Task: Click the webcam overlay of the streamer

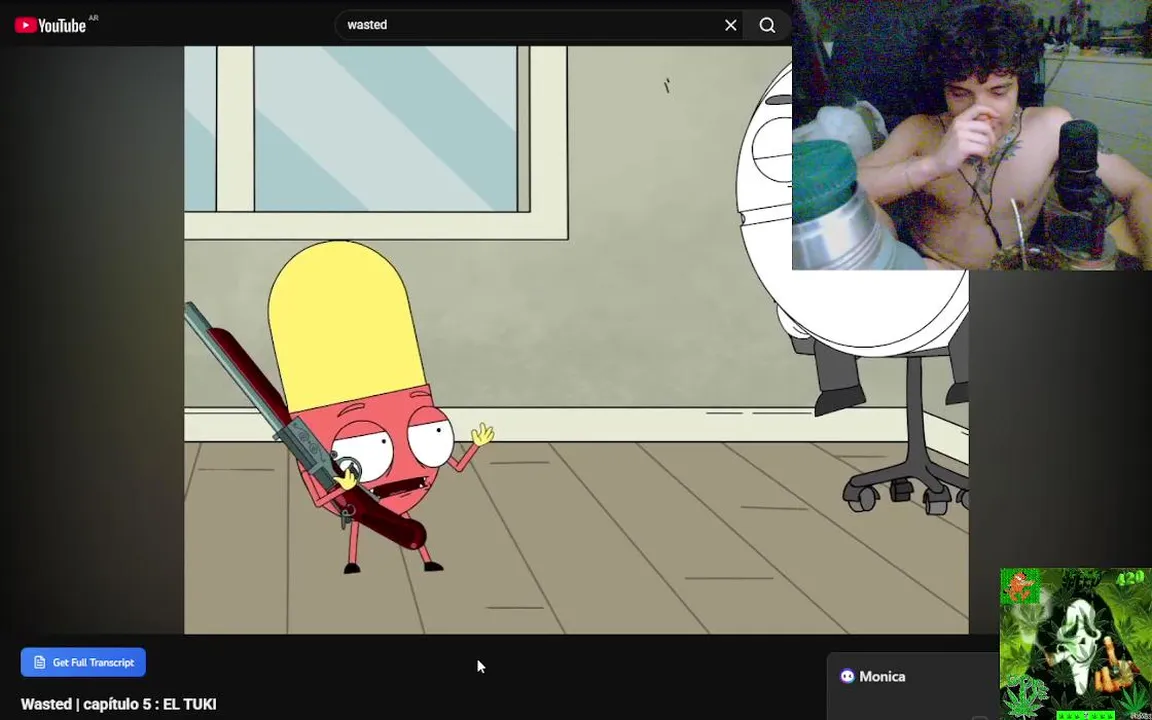Action: 972,135
